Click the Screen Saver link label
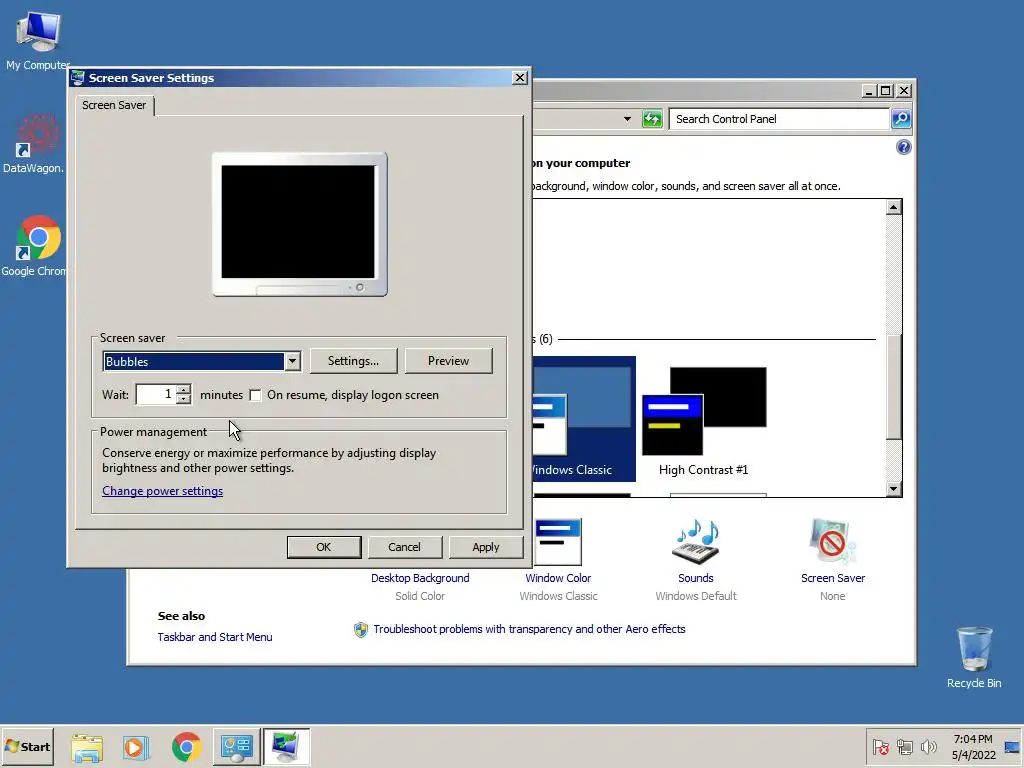Viewport: 1024px width, 768px height. pyautogui.click(x=833, y=578)
